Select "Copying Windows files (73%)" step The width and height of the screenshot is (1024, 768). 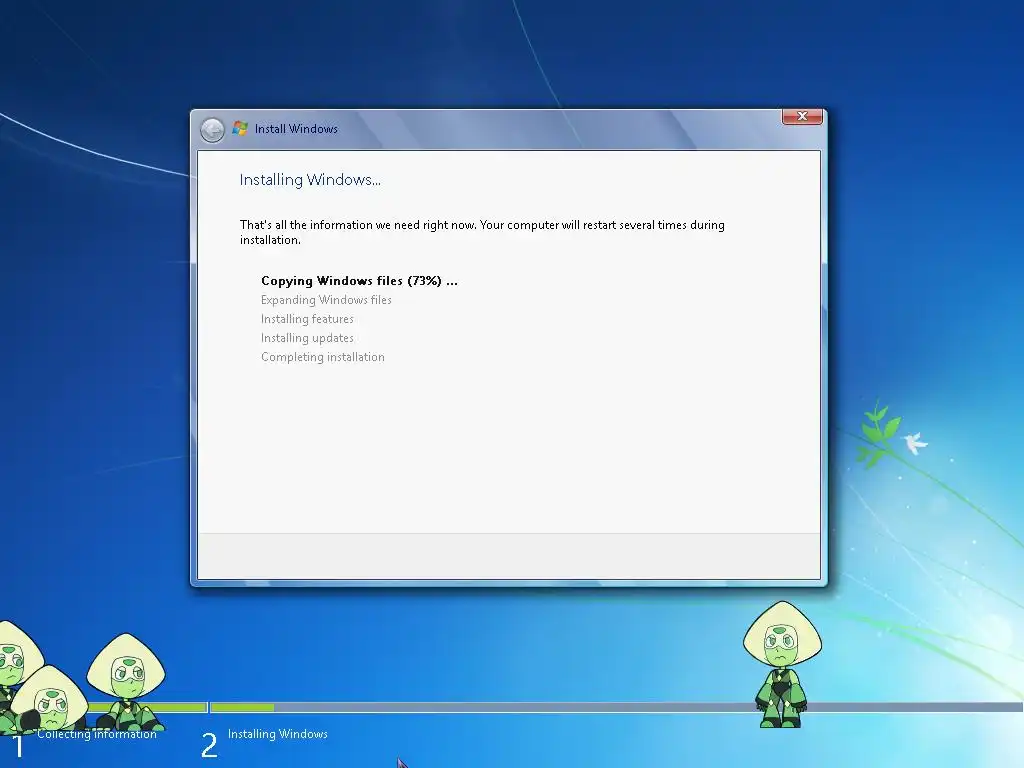359,281
